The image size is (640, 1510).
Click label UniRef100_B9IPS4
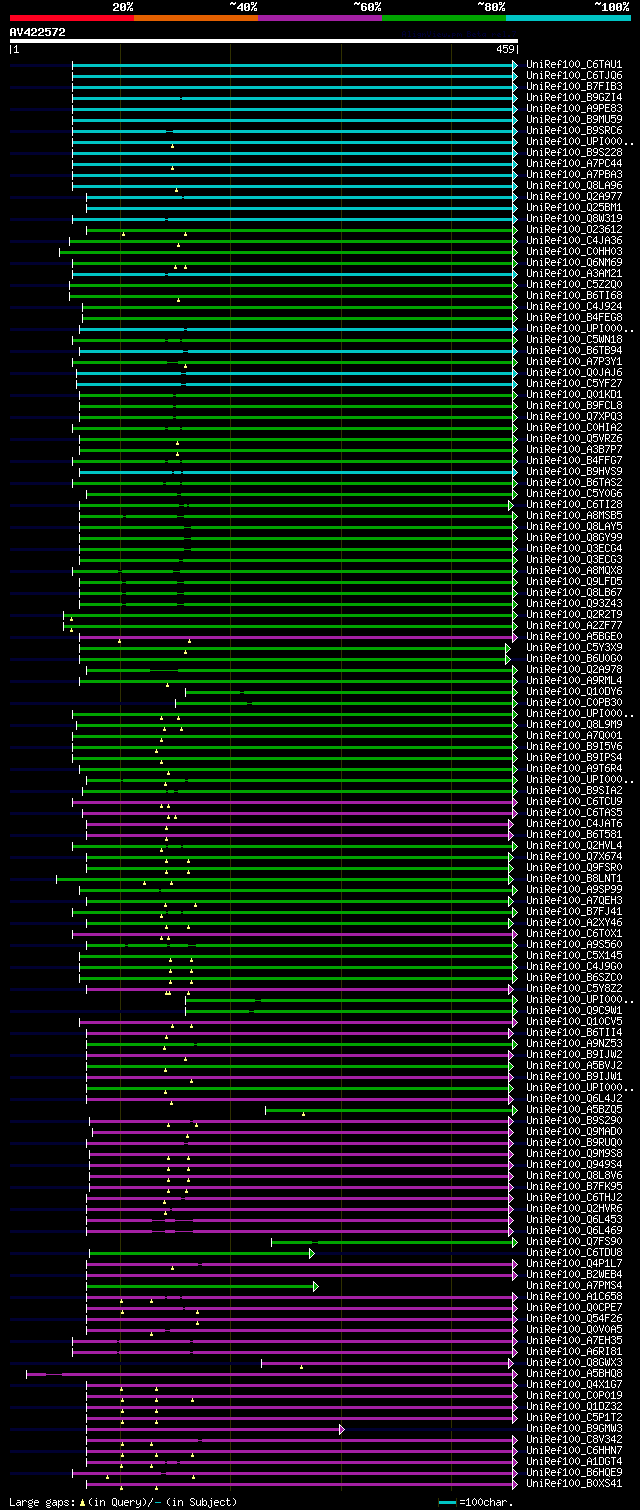tap(574, 757)
